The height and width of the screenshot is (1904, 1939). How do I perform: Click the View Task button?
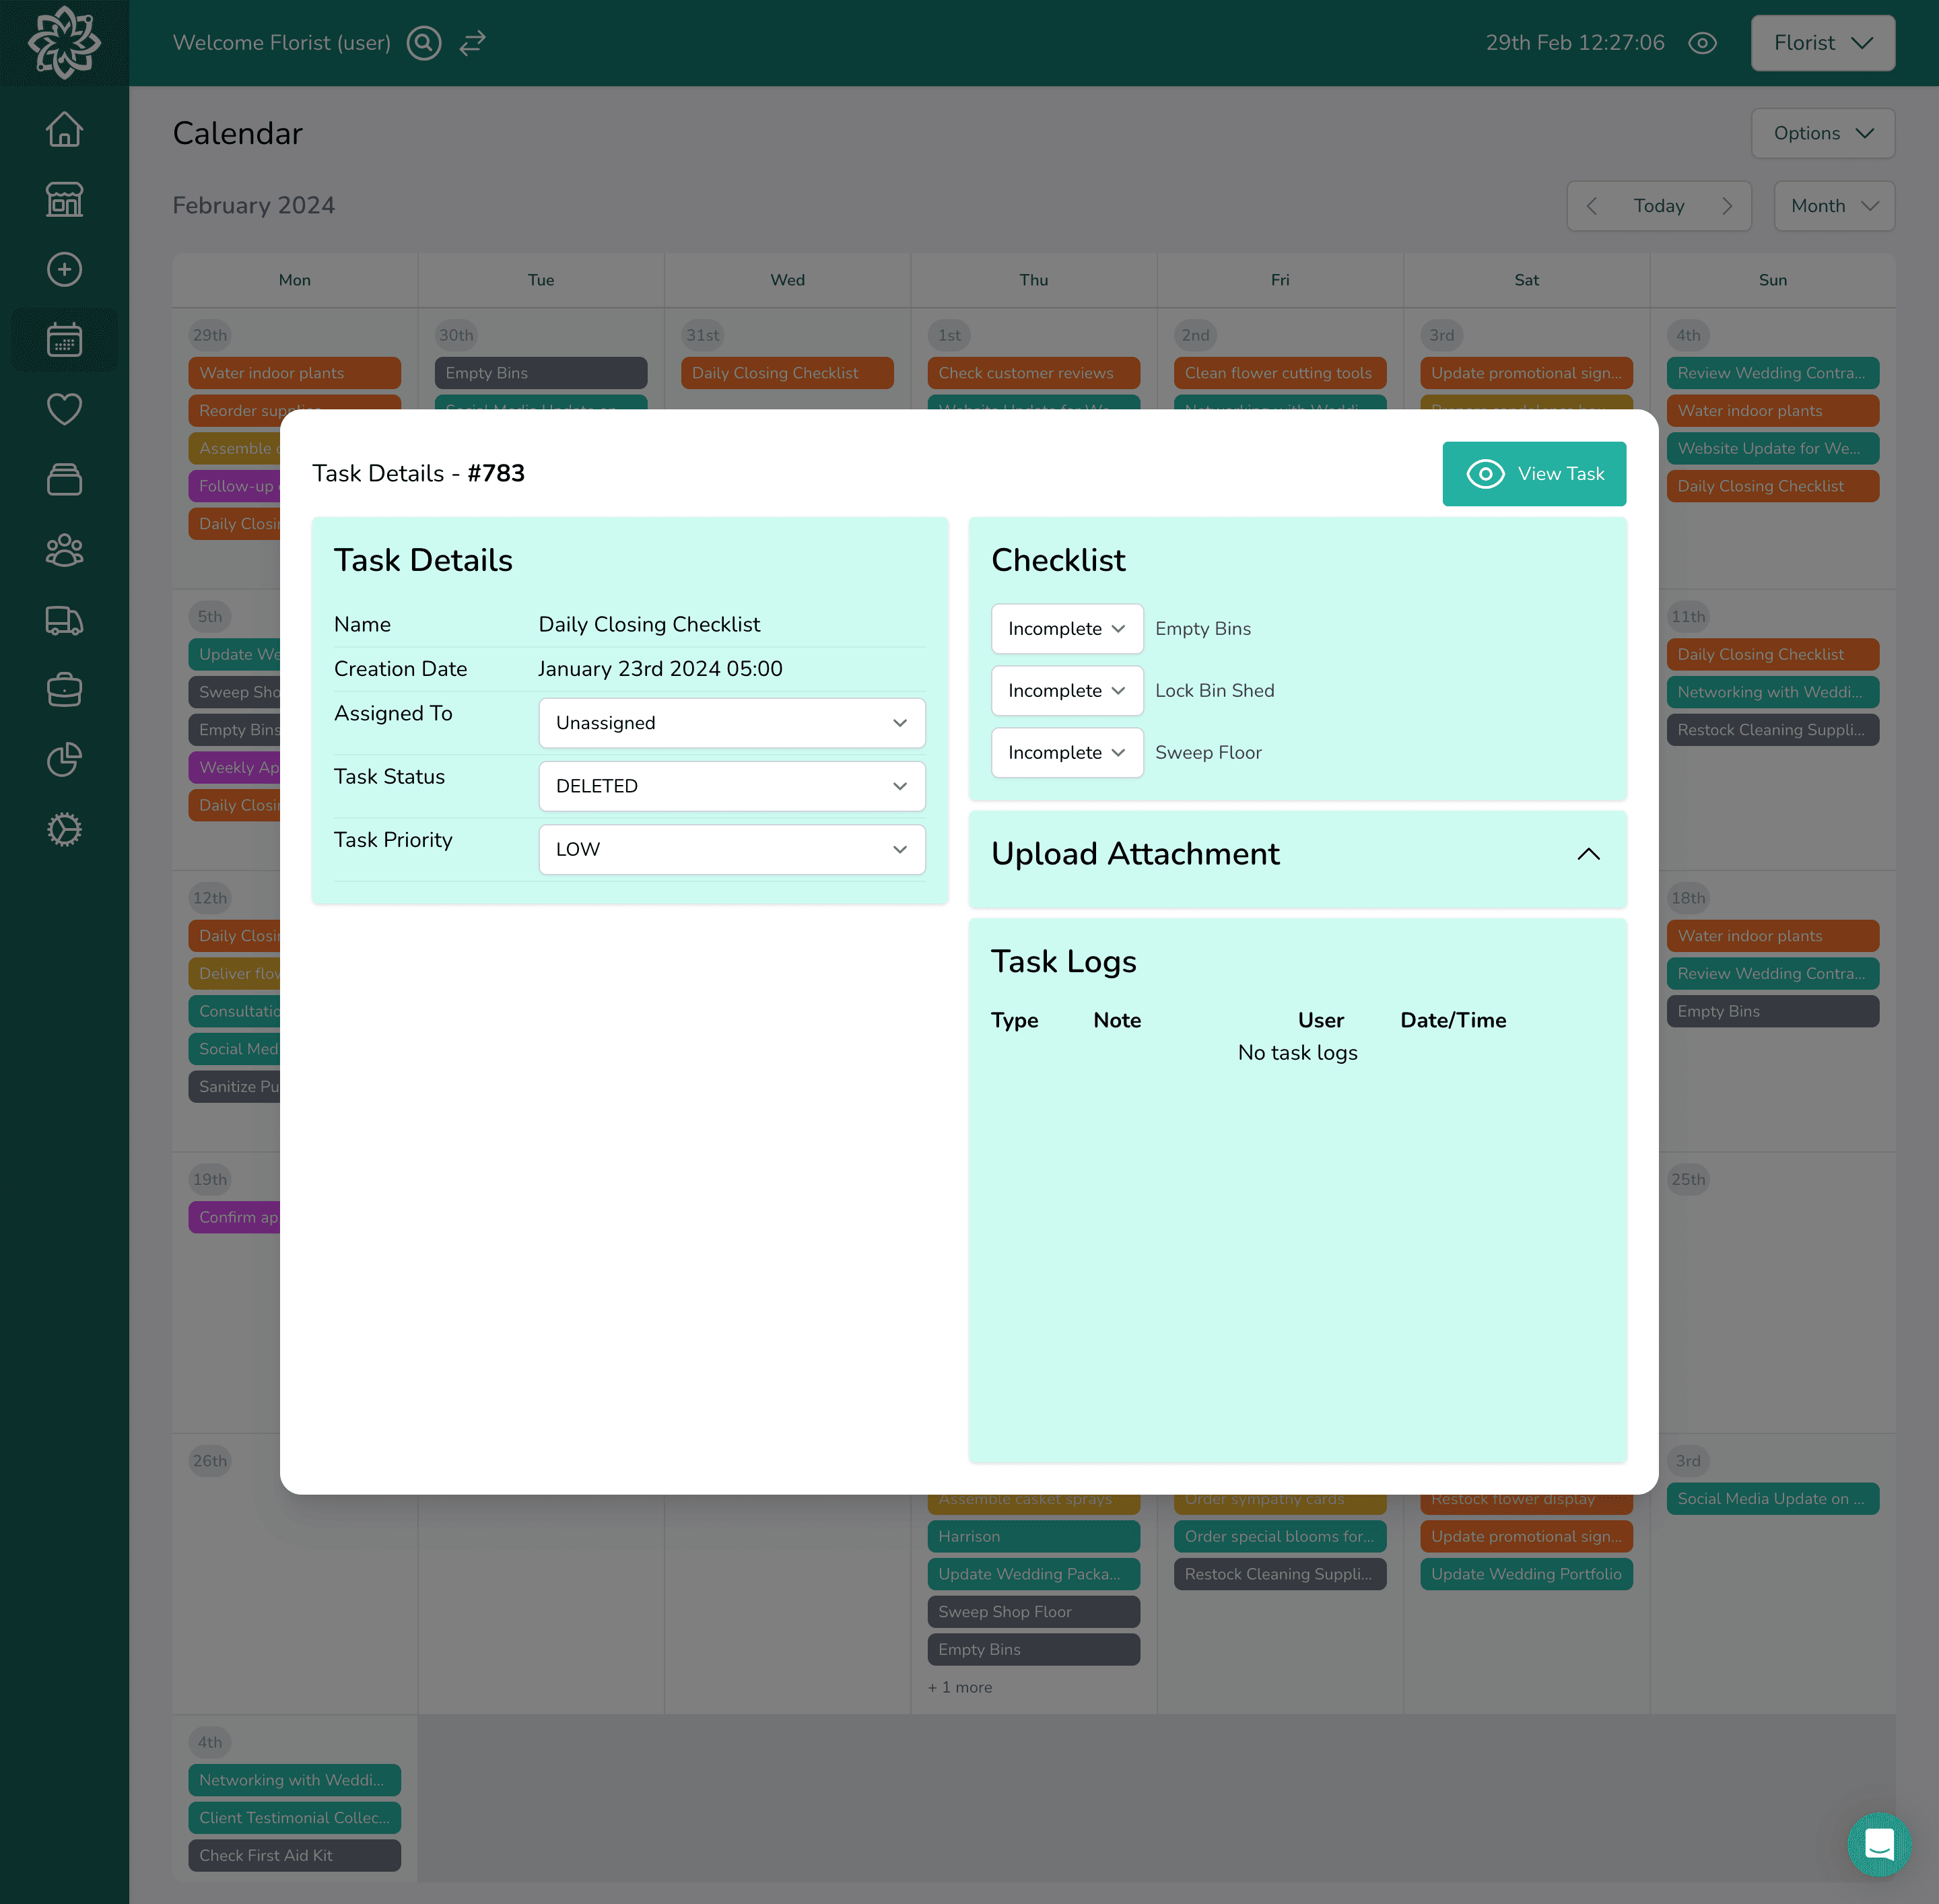(x=1534, y=473)
